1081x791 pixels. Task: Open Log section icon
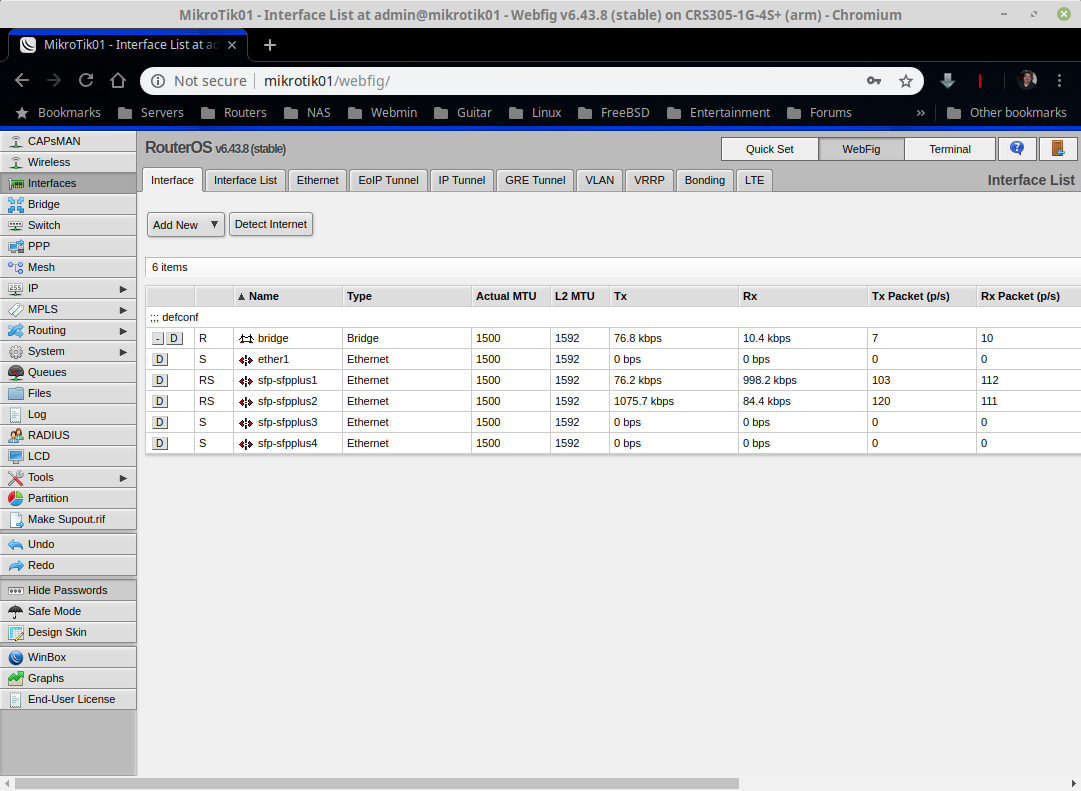pyautogui.click(x=15, y=414)
